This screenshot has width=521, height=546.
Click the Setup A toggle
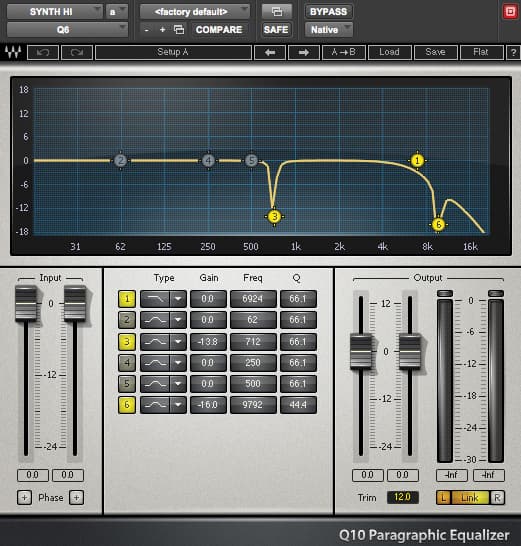coord(173,53)
